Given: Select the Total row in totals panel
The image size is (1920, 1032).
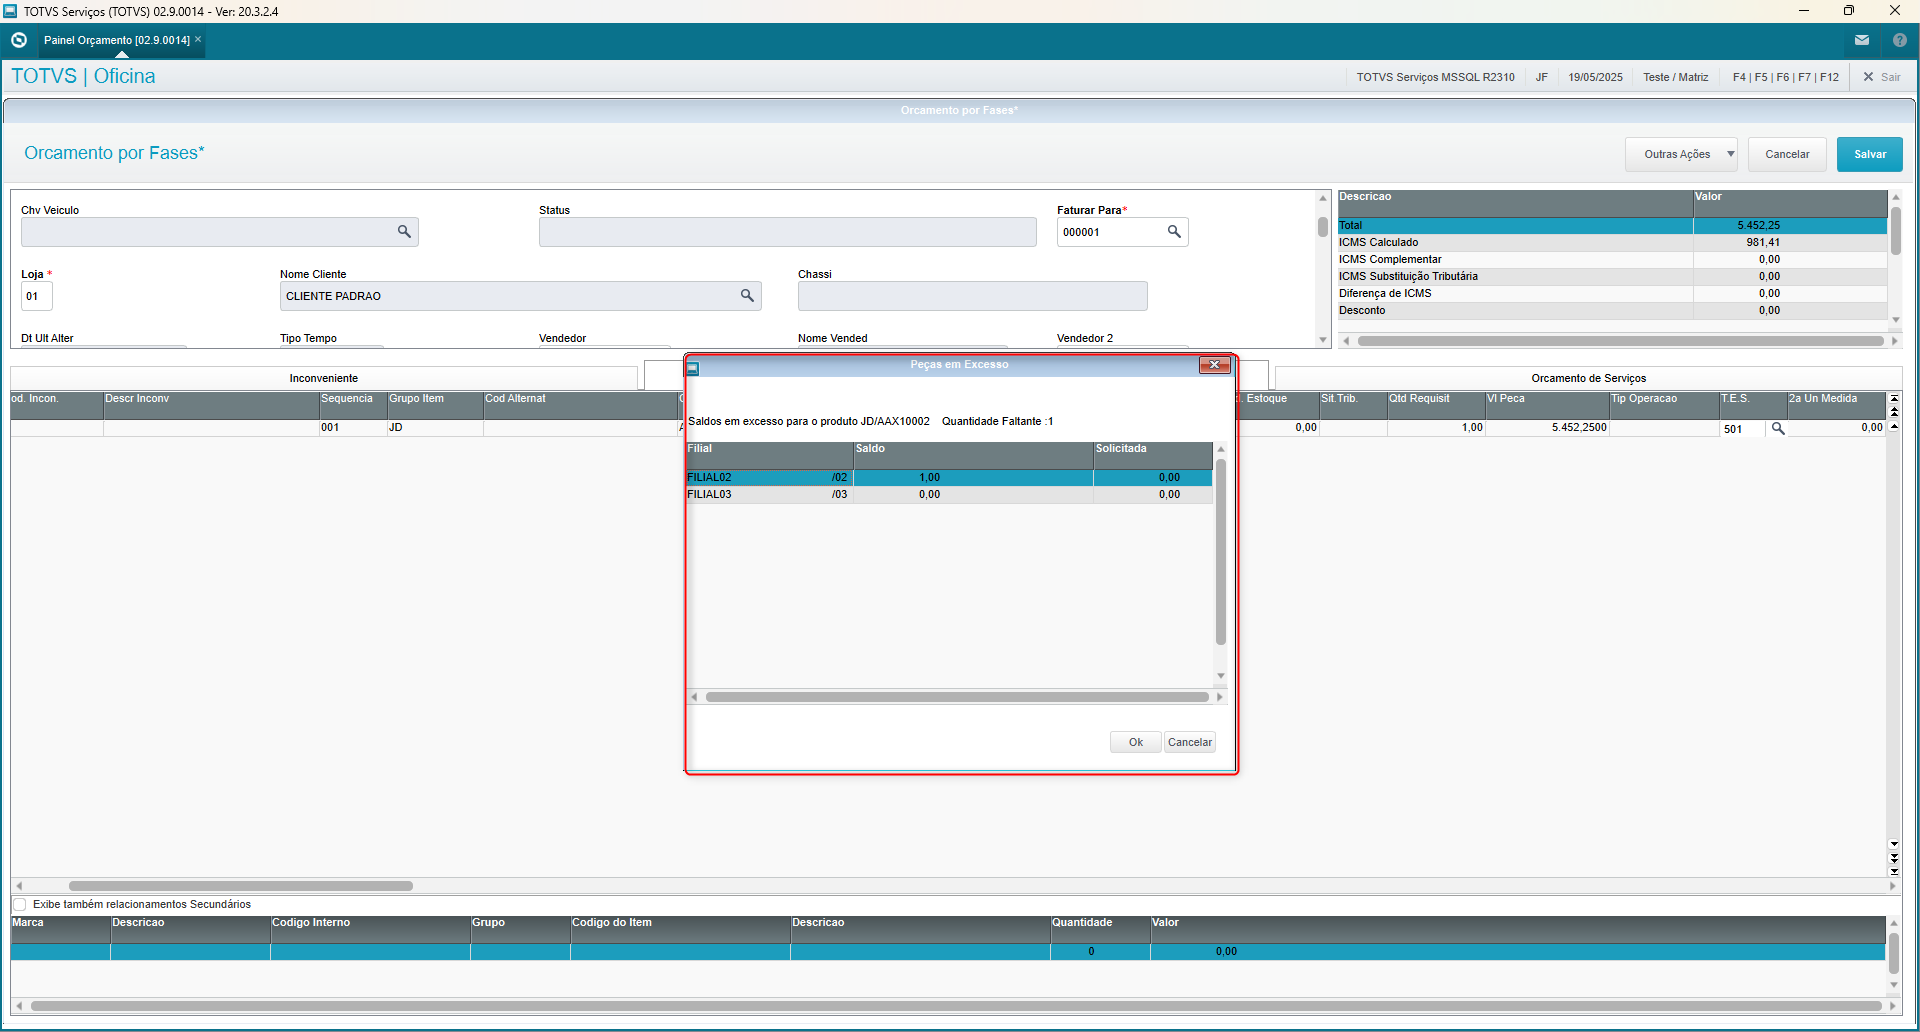Looking at the screenshot, I should [1612, 226].
